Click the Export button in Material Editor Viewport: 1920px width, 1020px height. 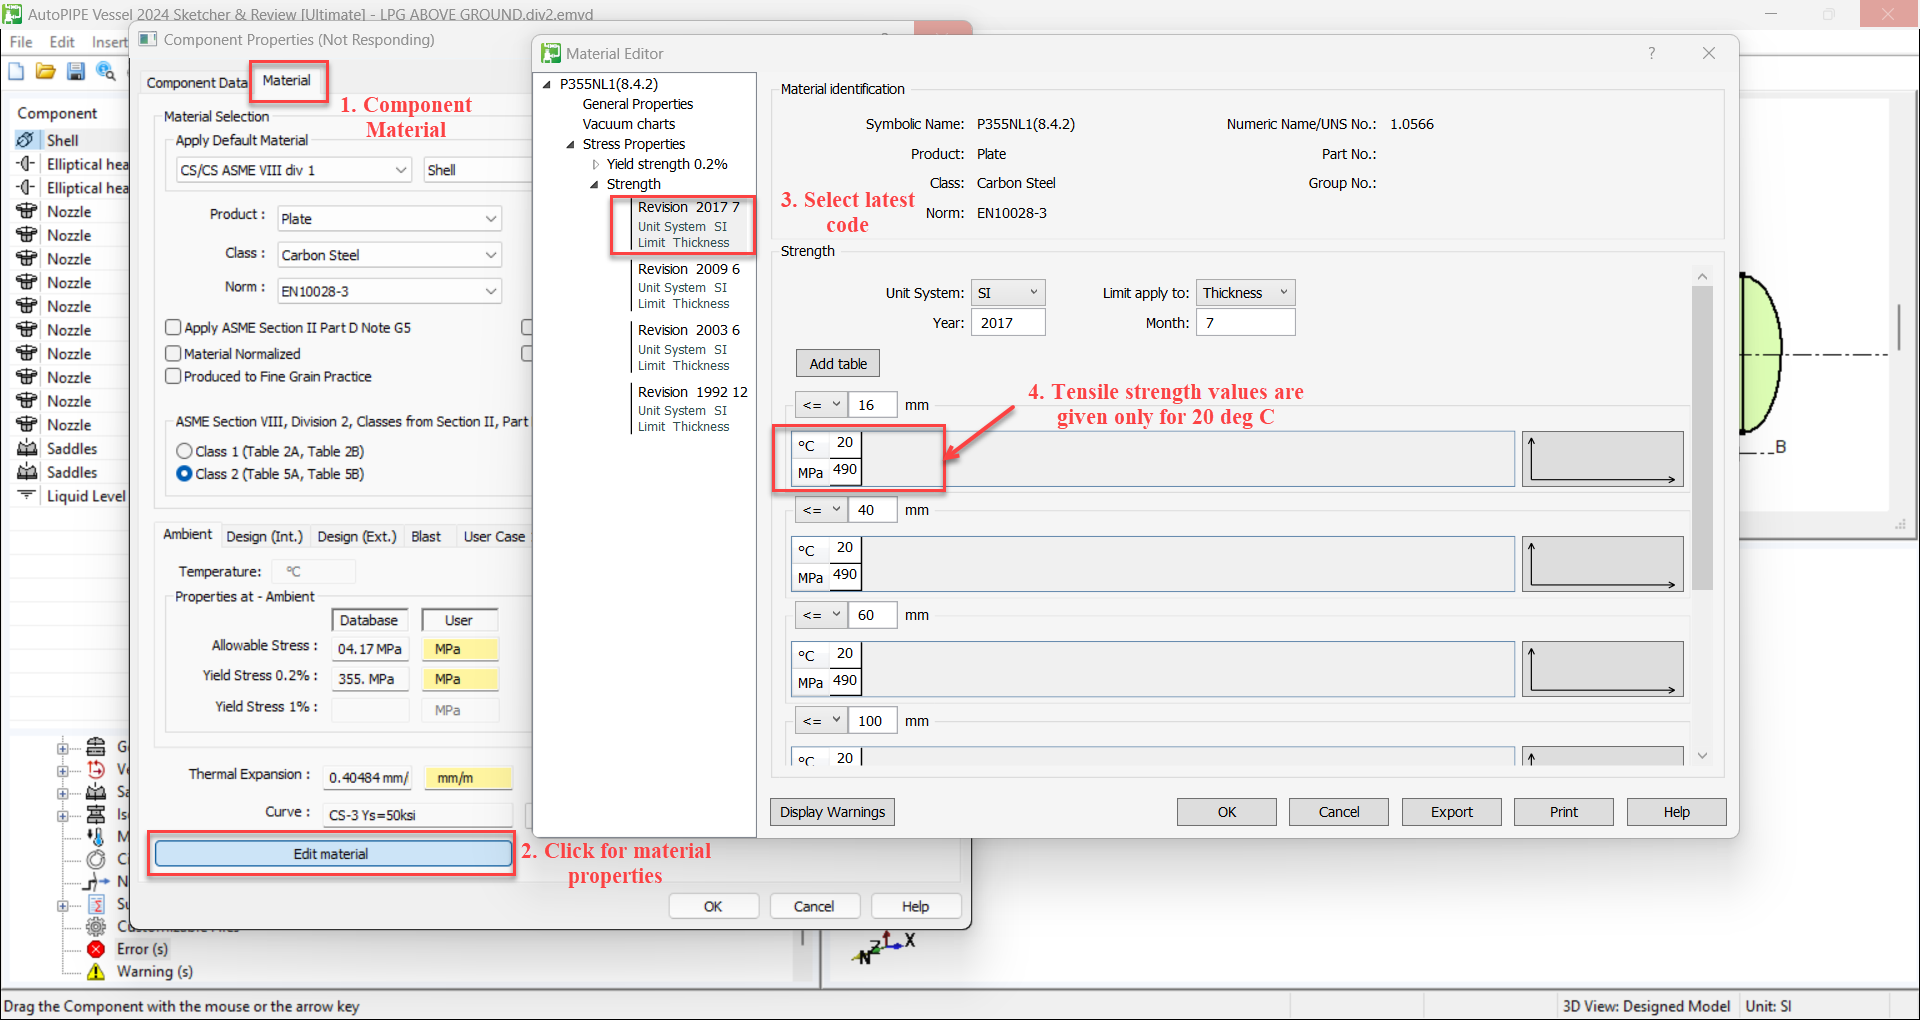pos(1451,812)
